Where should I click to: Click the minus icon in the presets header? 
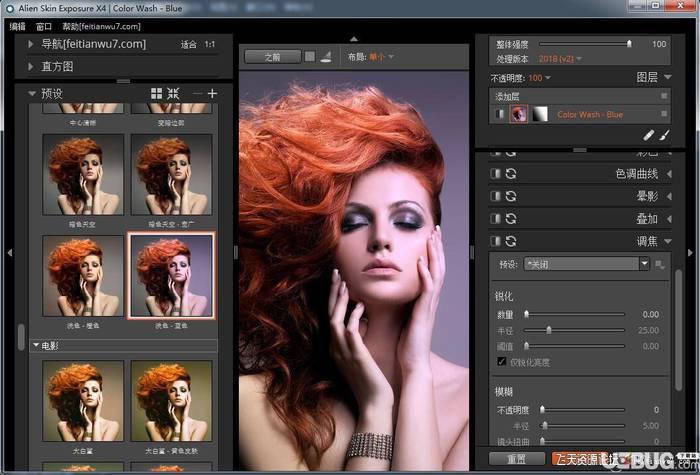(x=197, y=93)
